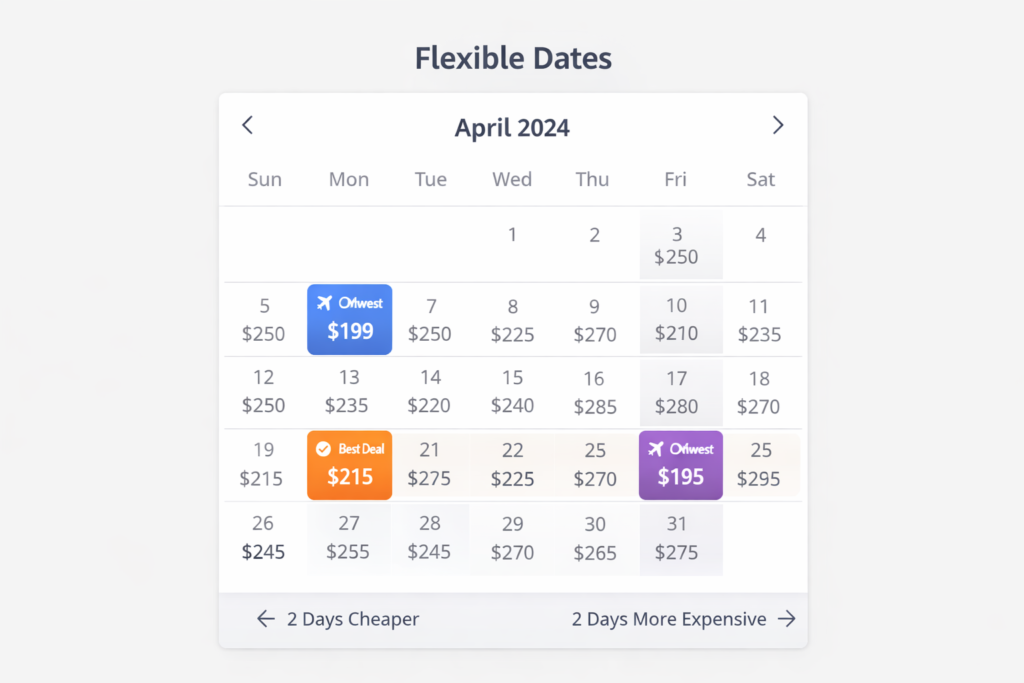Image resolution: width=1024 pixels, height=683 pixels.
Task: Click the April 2024 month title
Action: coord(512,127)
